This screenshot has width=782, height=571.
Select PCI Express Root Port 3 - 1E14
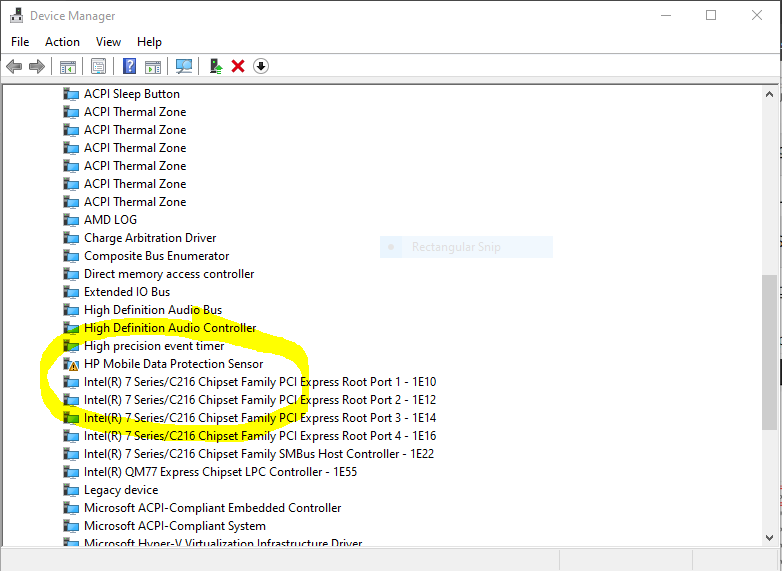pos(260,418)
